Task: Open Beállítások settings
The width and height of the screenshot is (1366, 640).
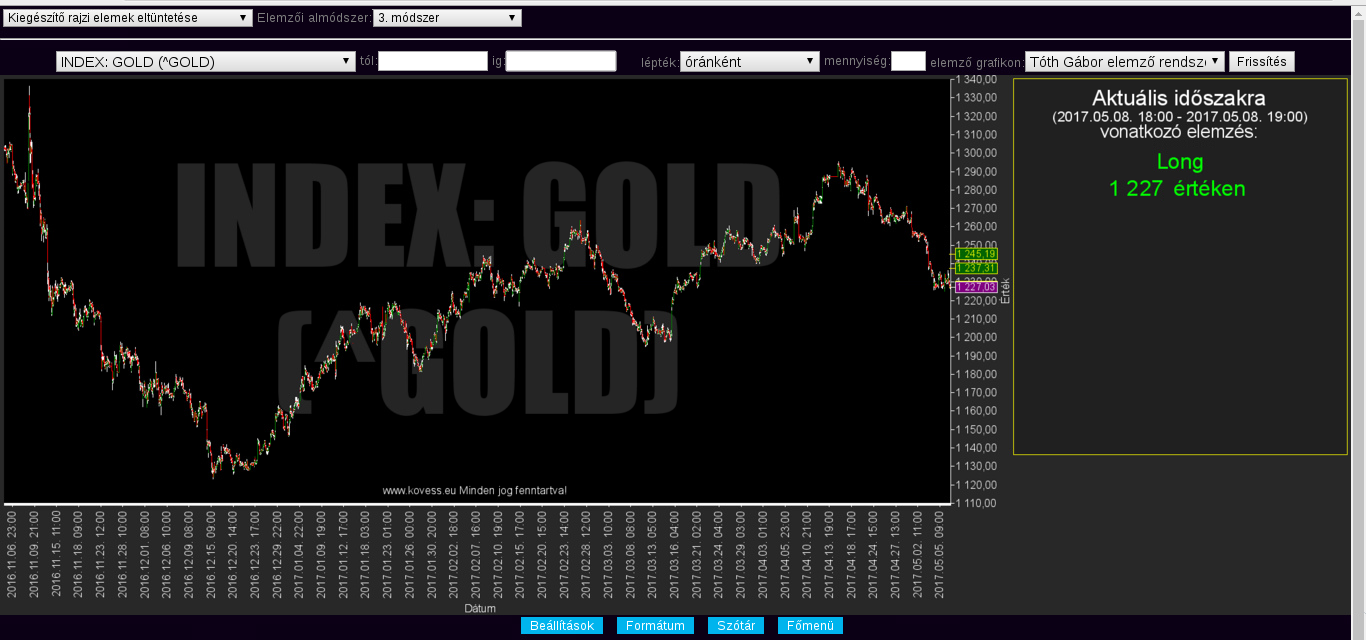Action: coord(561,626)
